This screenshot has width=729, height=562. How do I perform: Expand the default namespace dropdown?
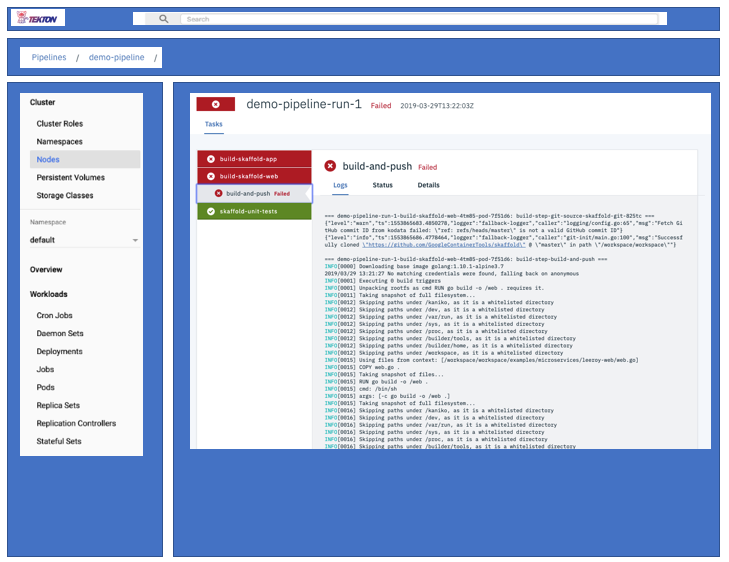point(84,240)
